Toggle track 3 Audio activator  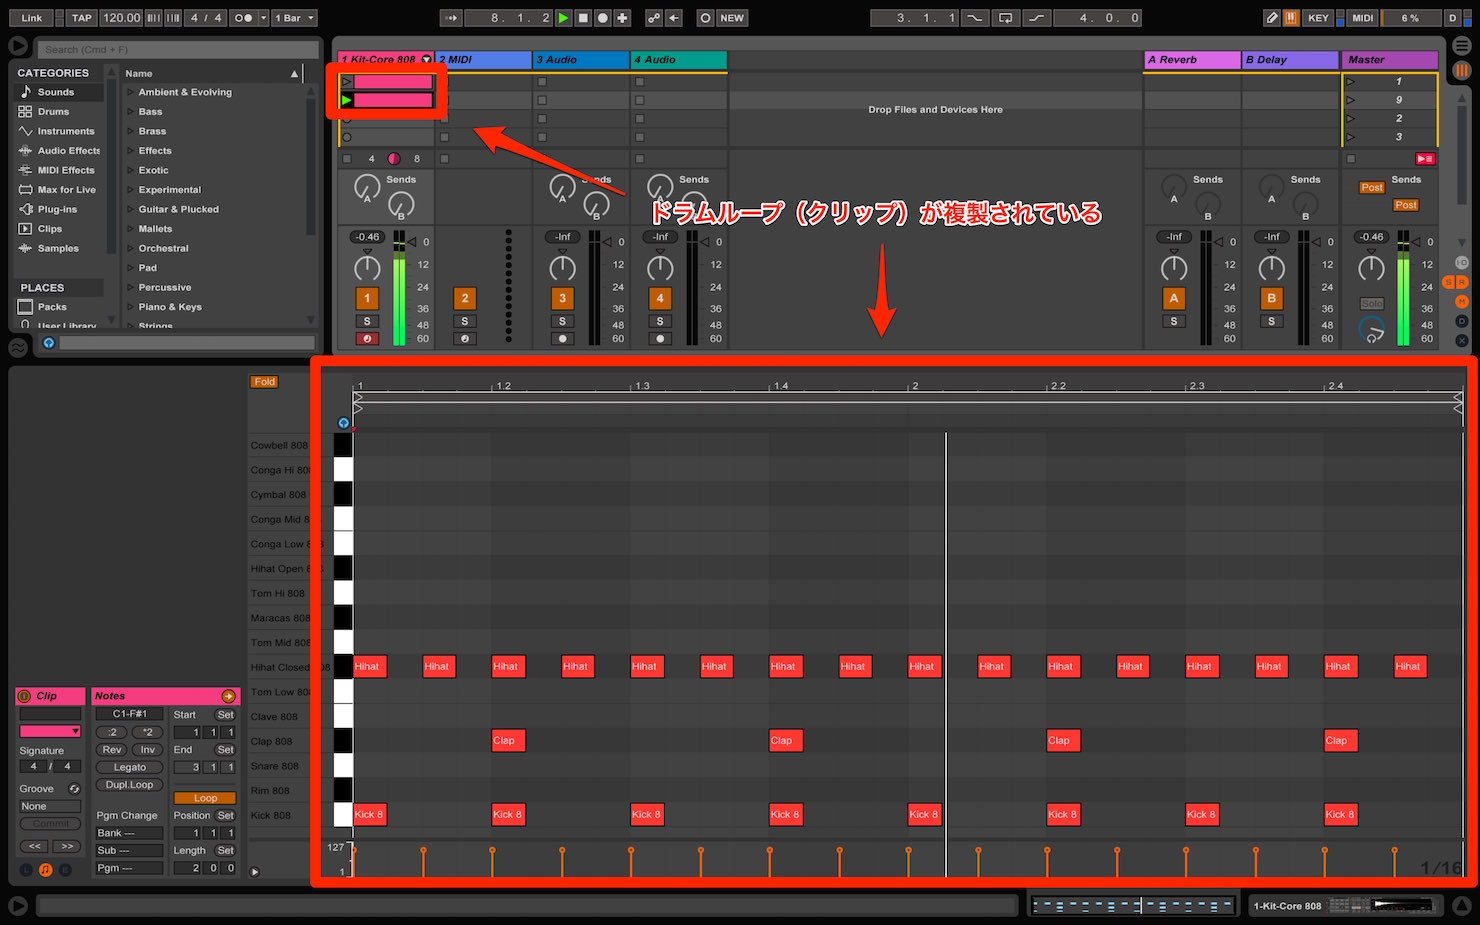[x=562, y=298]
